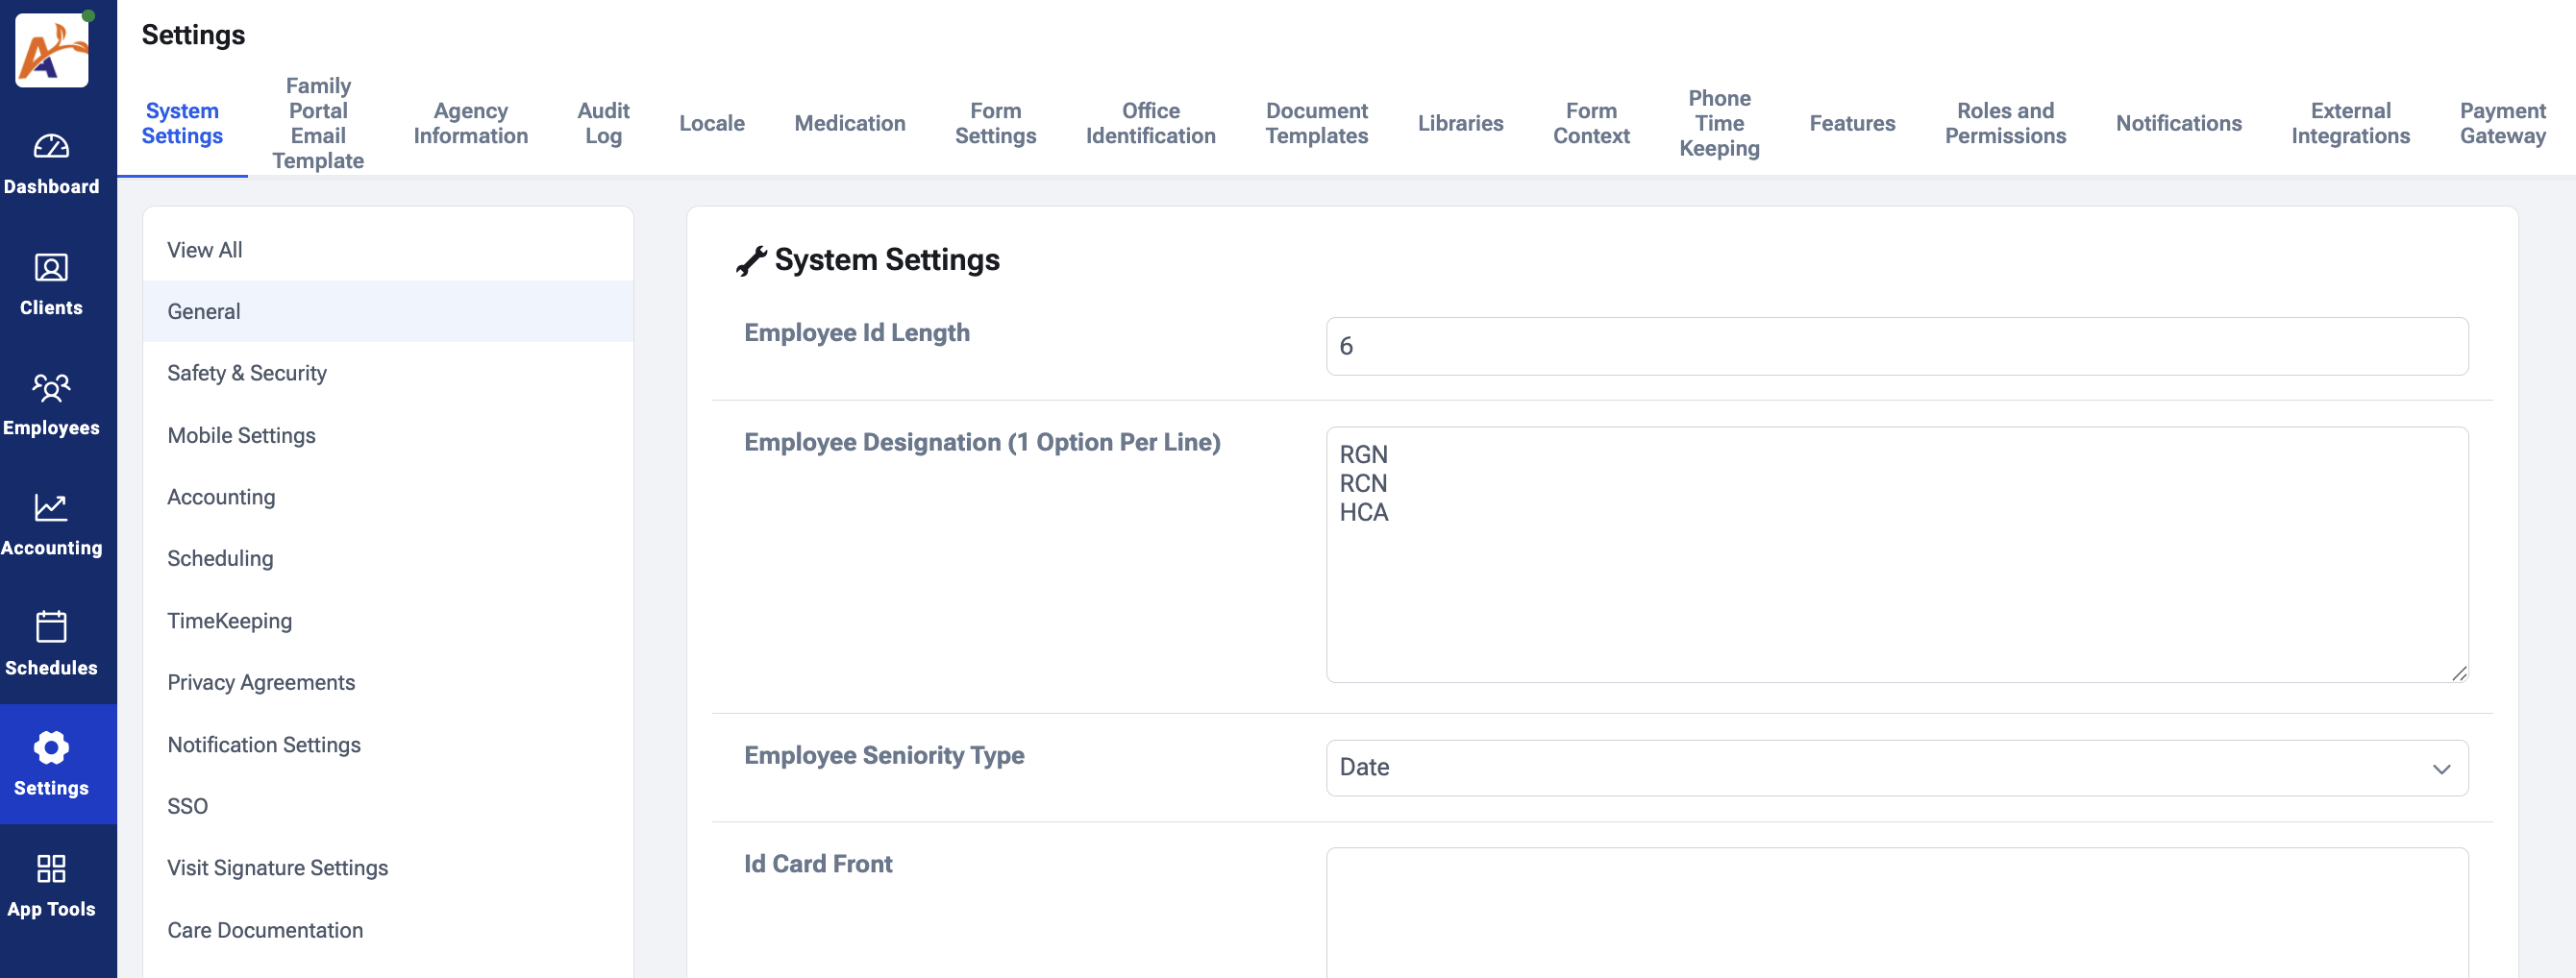
Task: Open Privacy Agreements settings
Action: [388, 682]
